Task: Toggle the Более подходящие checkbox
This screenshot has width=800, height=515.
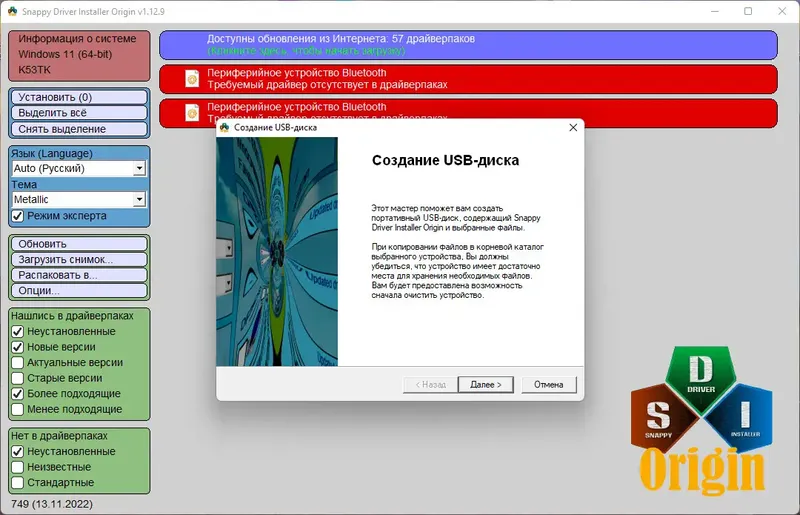Action: point(17,394)
